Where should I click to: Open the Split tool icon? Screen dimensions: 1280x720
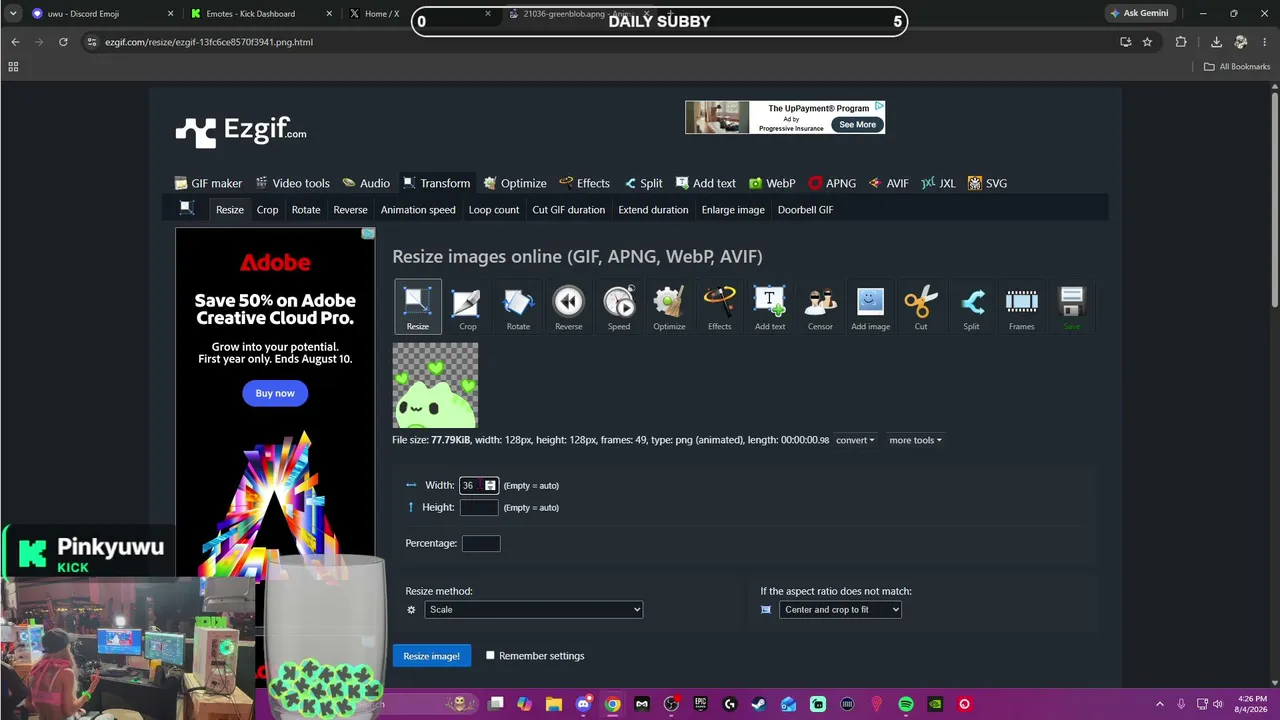971,306
